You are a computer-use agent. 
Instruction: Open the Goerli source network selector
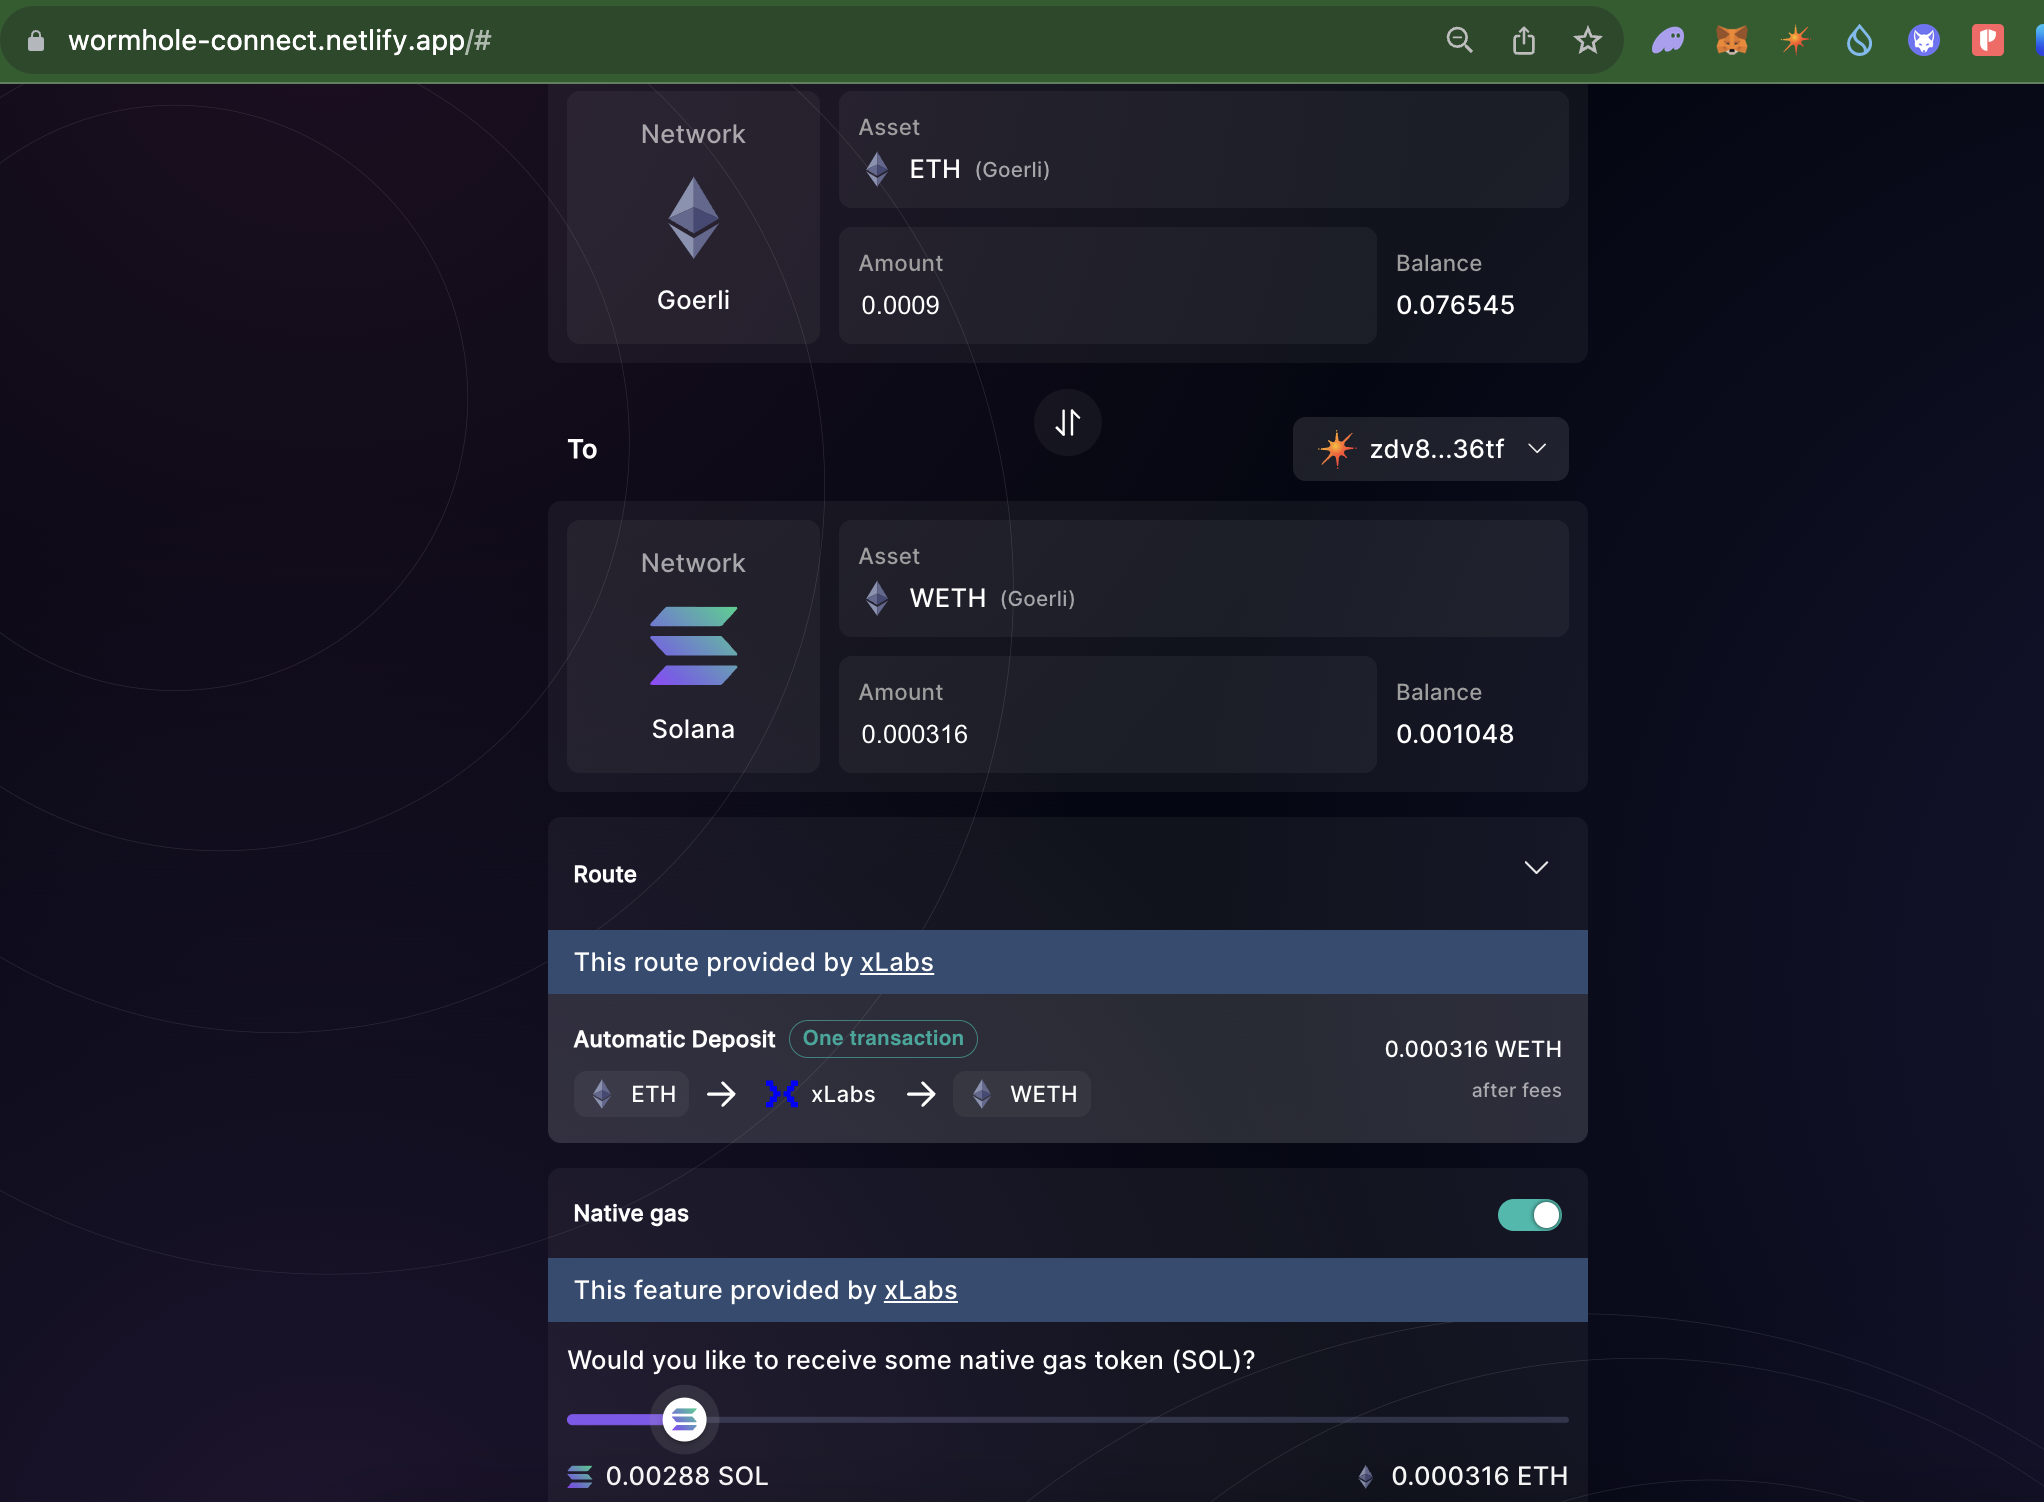(693, 218)
